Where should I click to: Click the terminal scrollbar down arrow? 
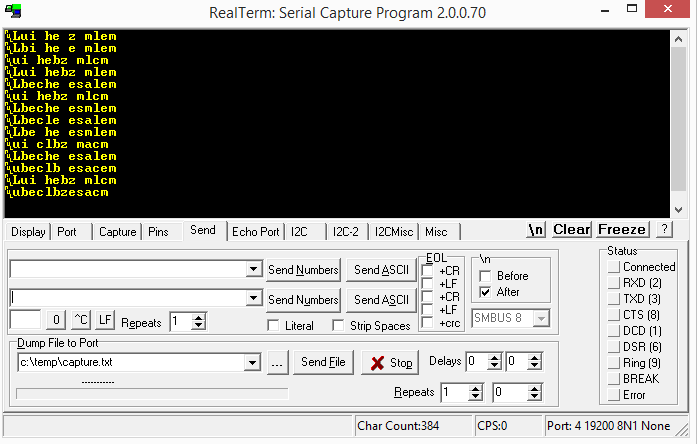[x=678, y=209]
